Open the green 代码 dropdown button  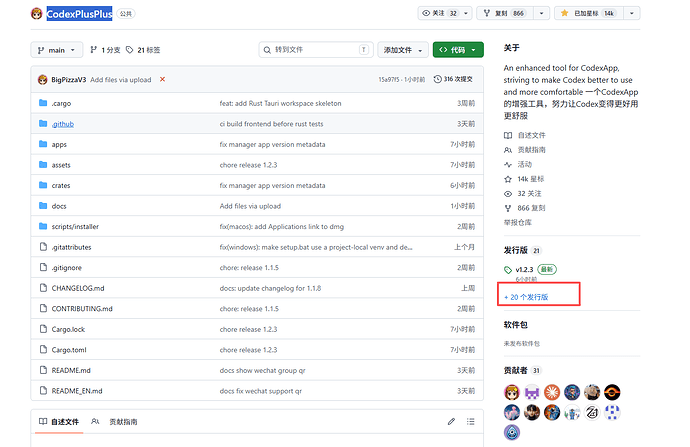tap(458, 50)
